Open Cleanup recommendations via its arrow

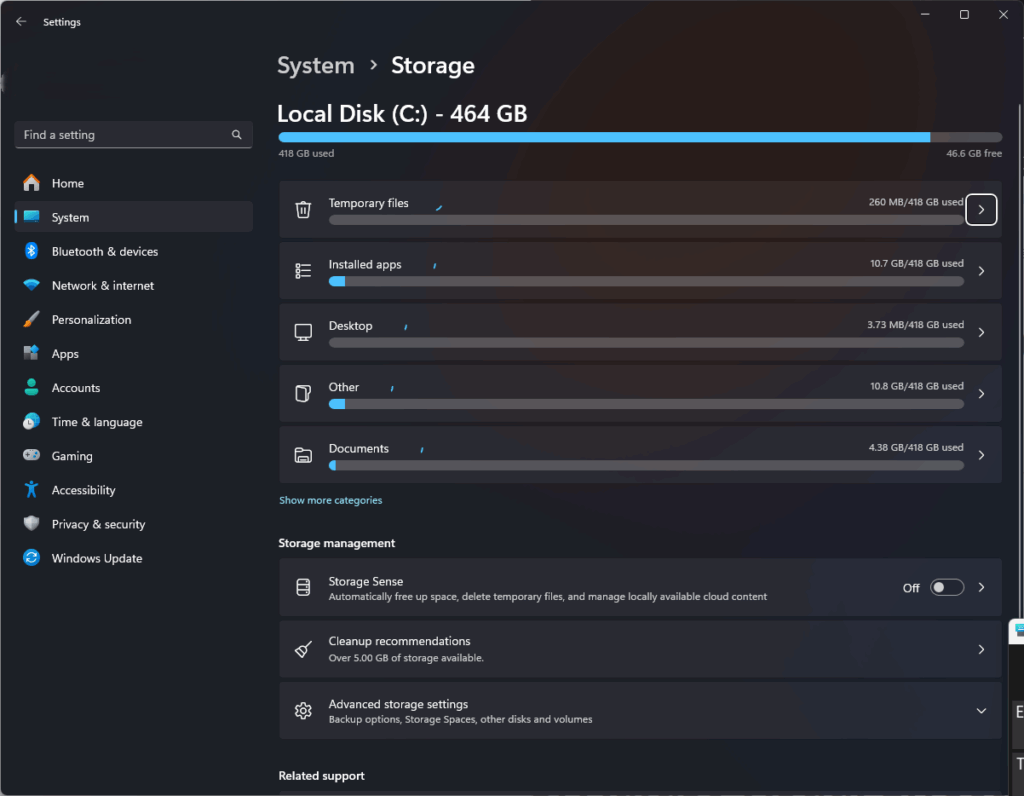(x=981, y=648)
